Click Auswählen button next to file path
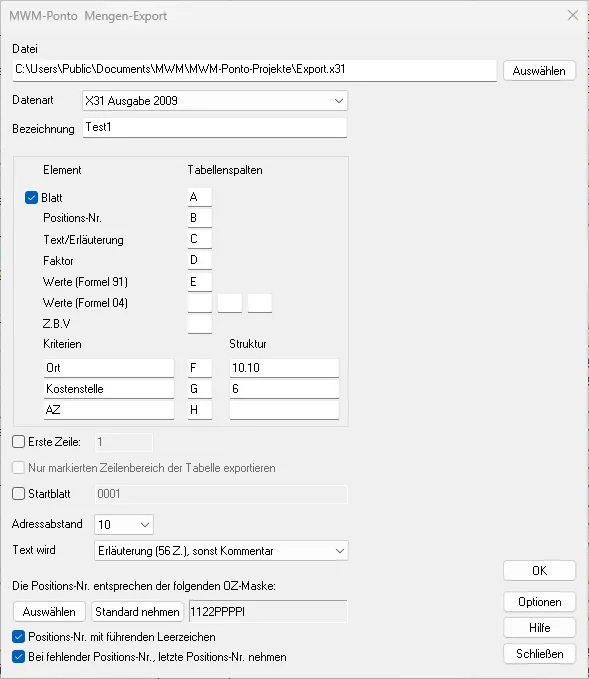 [539, 71]
